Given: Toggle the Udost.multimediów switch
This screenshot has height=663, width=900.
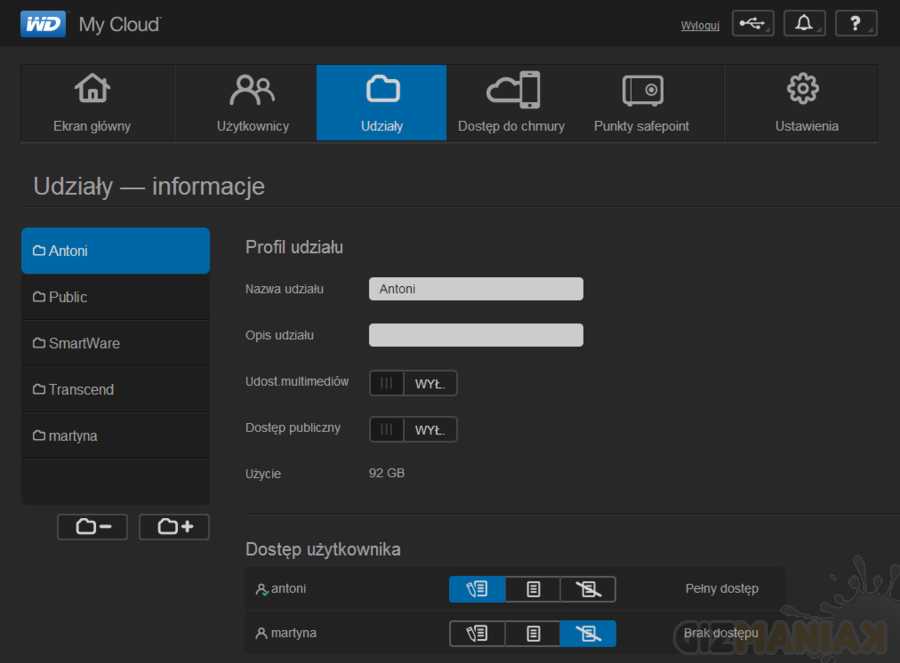Looking at the screenshot, I should click(x=413, y=383).
